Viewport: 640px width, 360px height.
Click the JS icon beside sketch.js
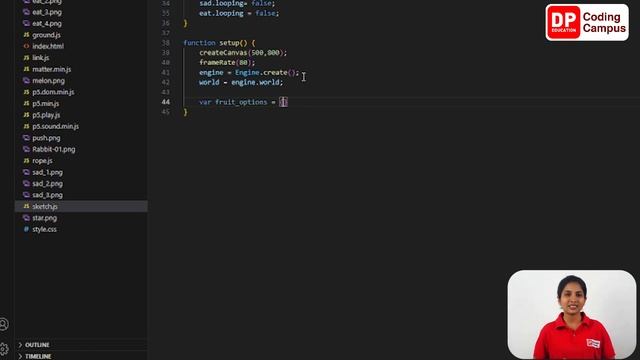(x=27, y=207)
